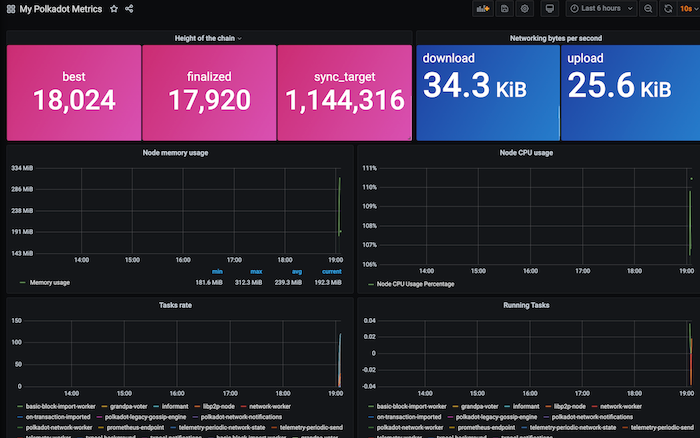Expand the Height of the chain panel menu
700x438 pixels.
click(210, 38)
